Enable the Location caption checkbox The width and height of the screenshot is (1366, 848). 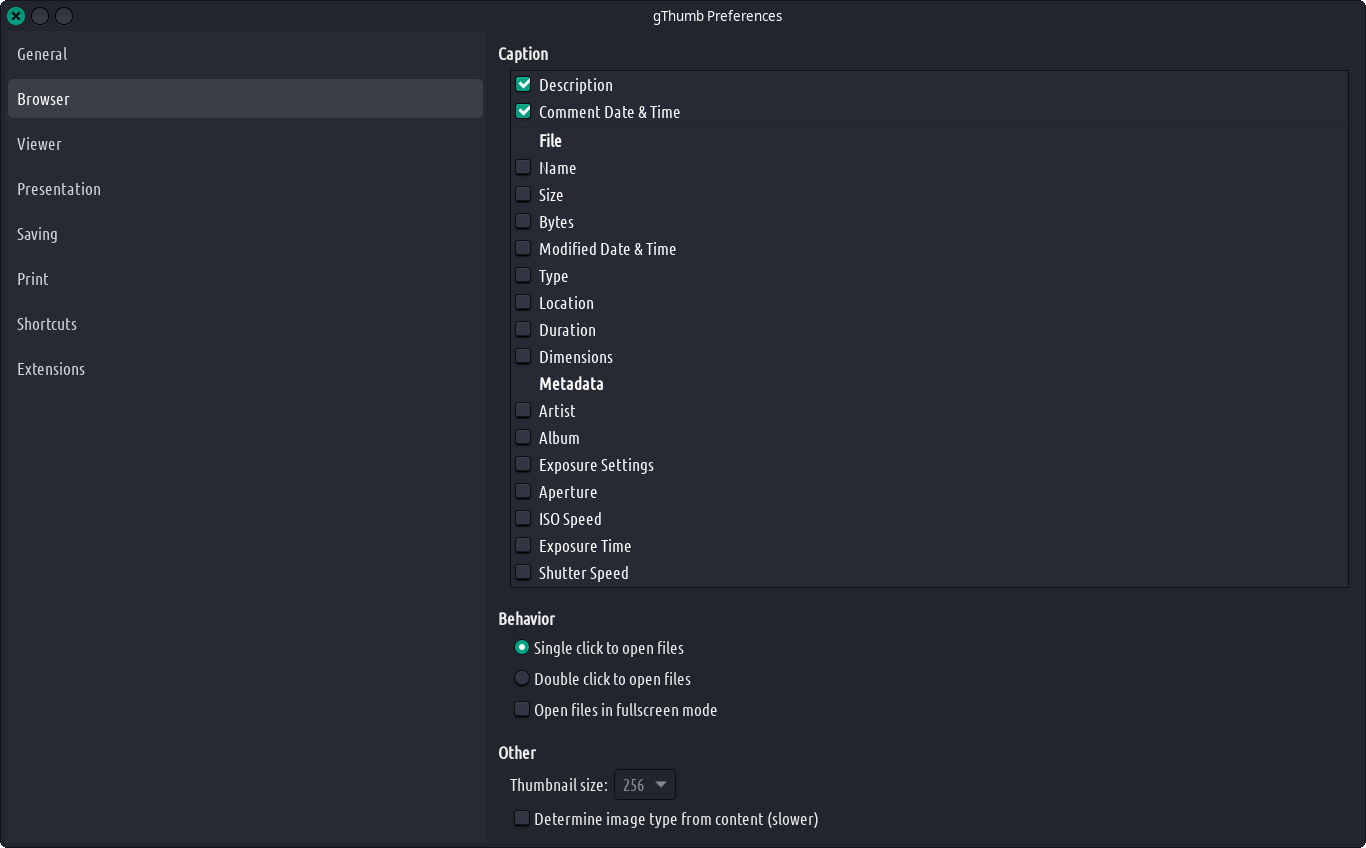pos(523,302)
